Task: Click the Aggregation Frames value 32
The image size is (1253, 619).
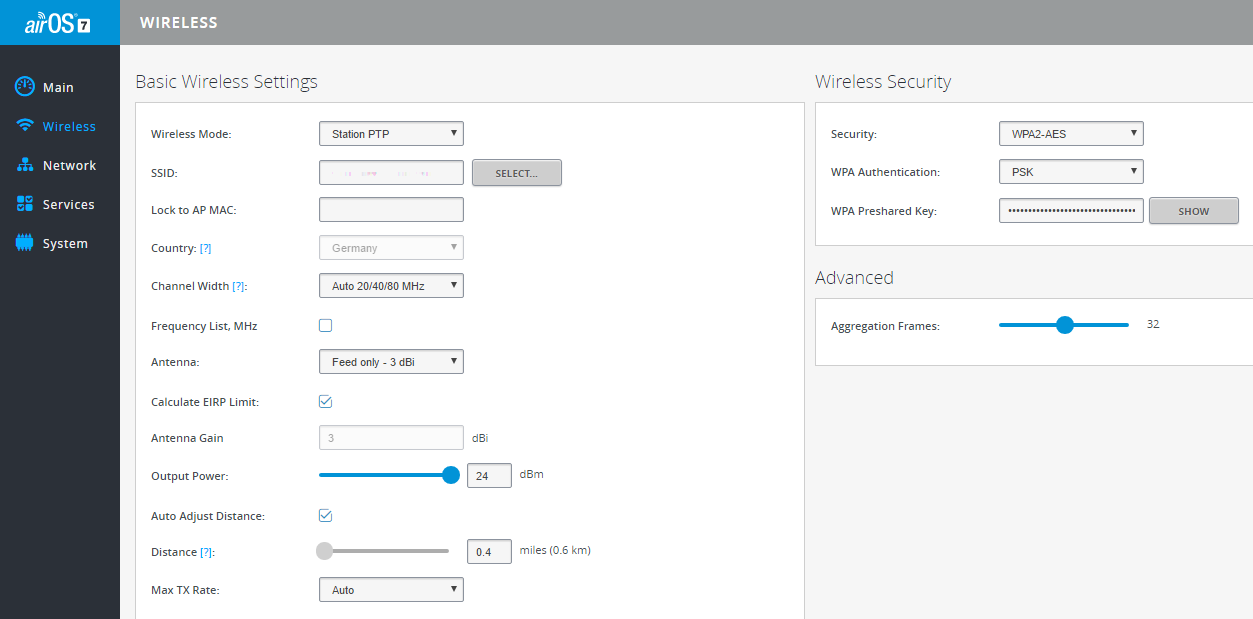Action: coord(1153,324)
